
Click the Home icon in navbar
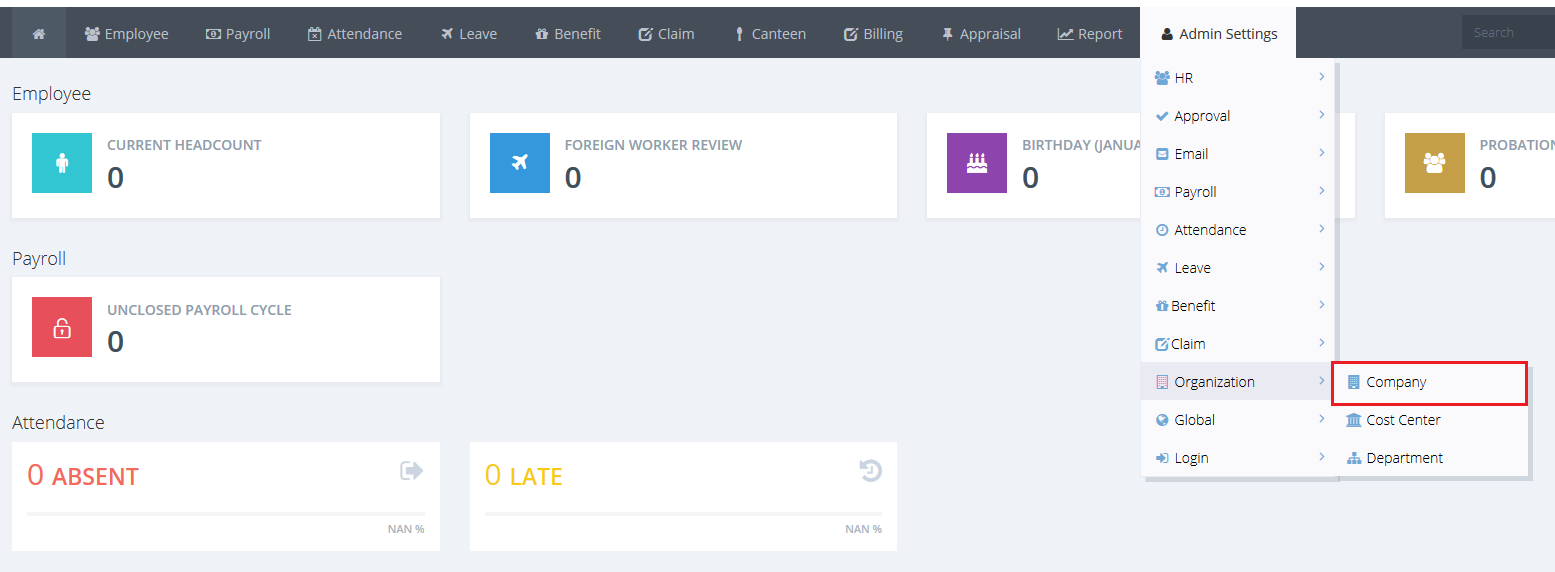tap(39, 34)
